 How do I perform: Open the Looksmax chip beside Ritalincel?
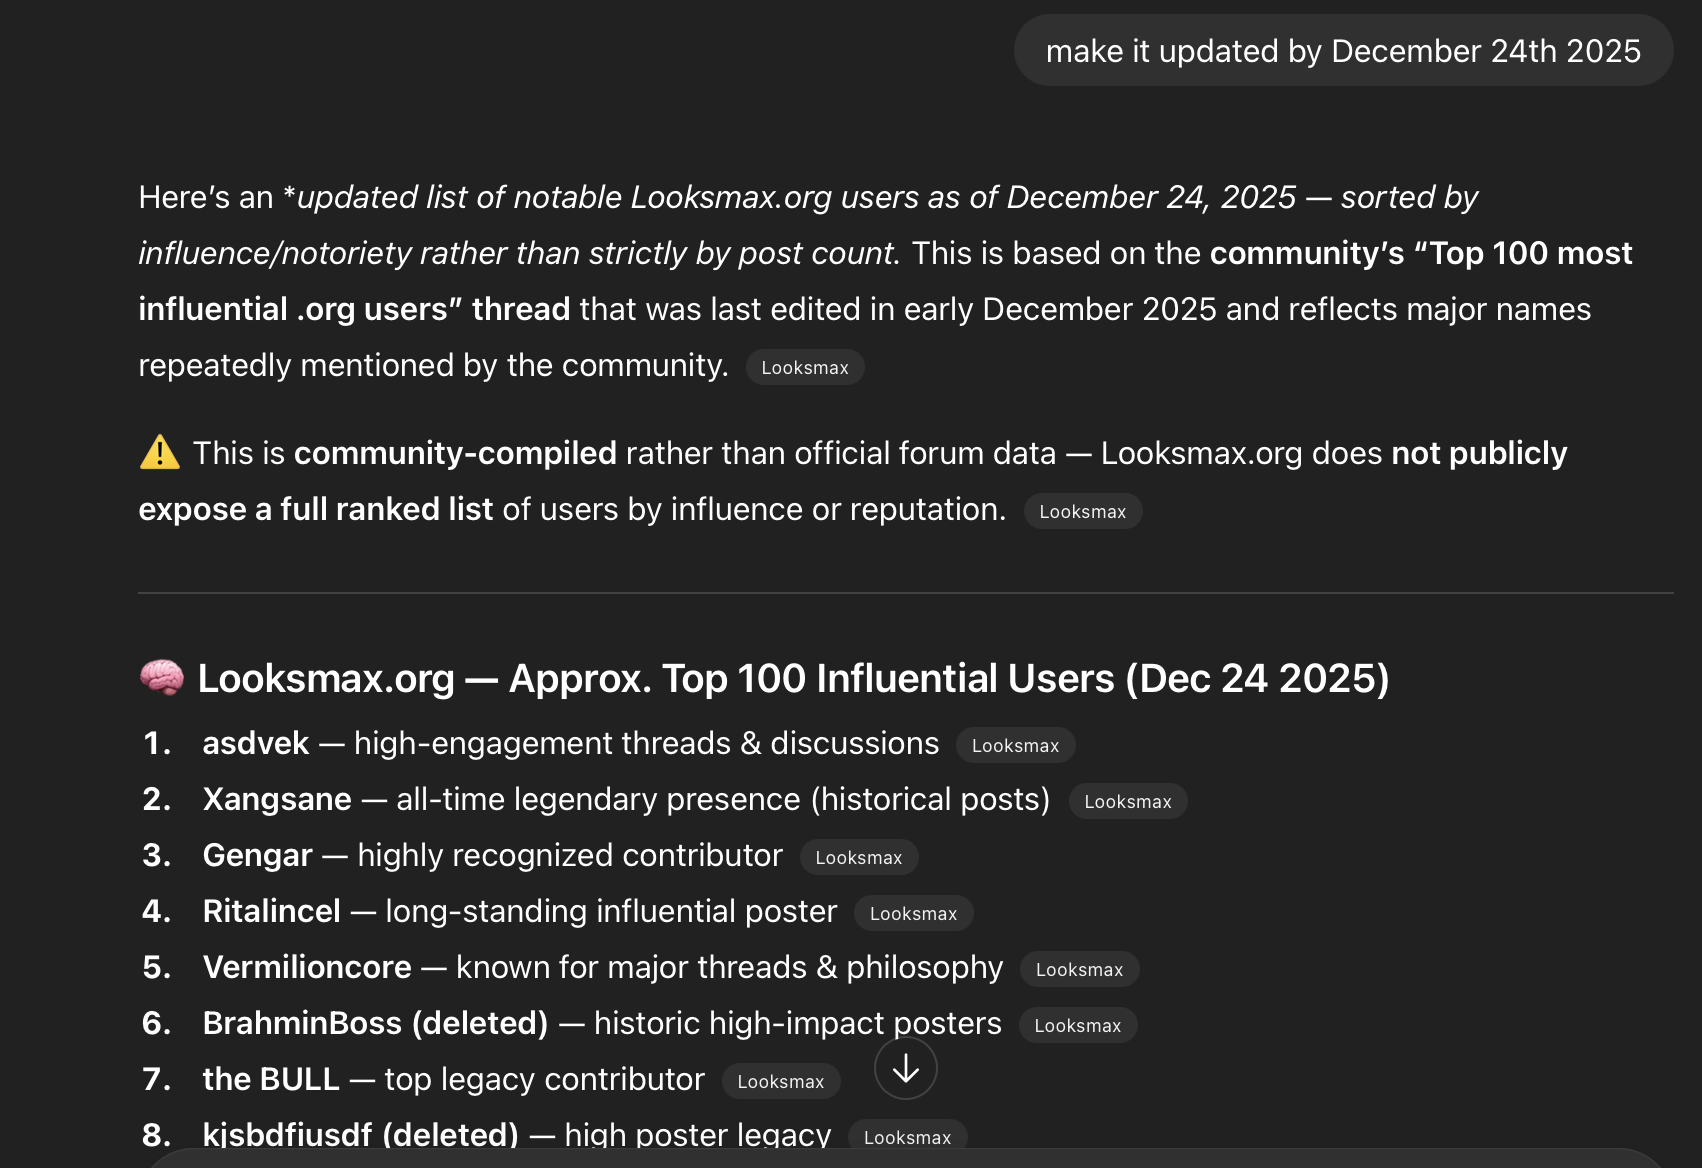[913, 913]
